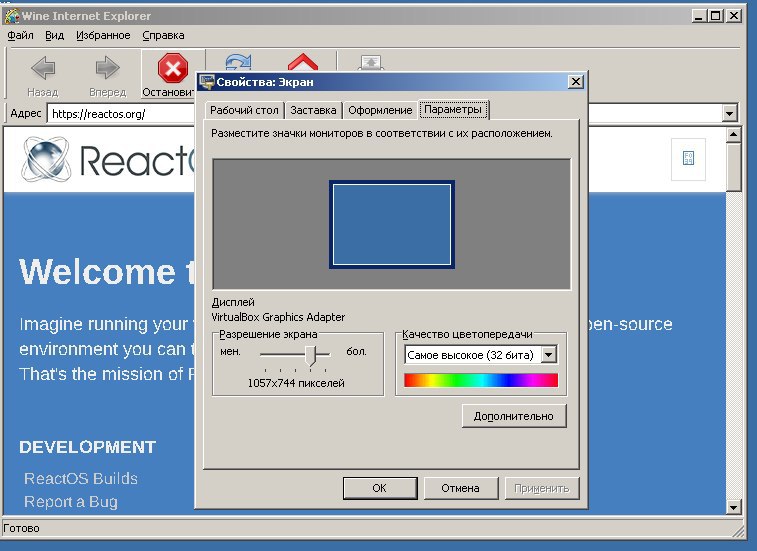Switch to the Оформление tab
This screenshot has height=551, width=757.
click(x=380, y=110)
